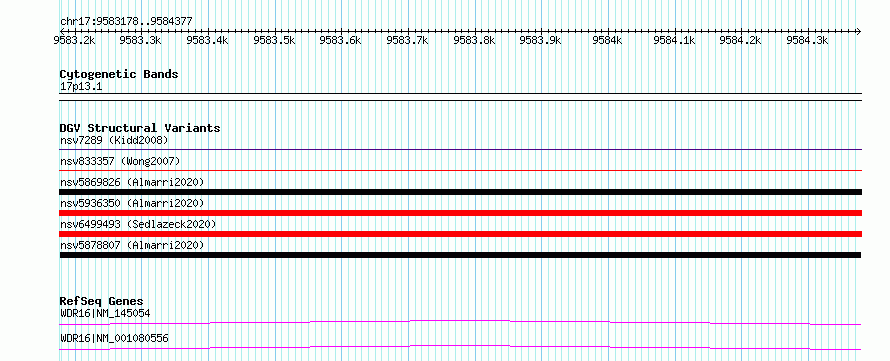Click the magenta WDR16|NM_145054 transcript line
The image size is (890, 361).
pyautogui.click(x=460, y=322)
